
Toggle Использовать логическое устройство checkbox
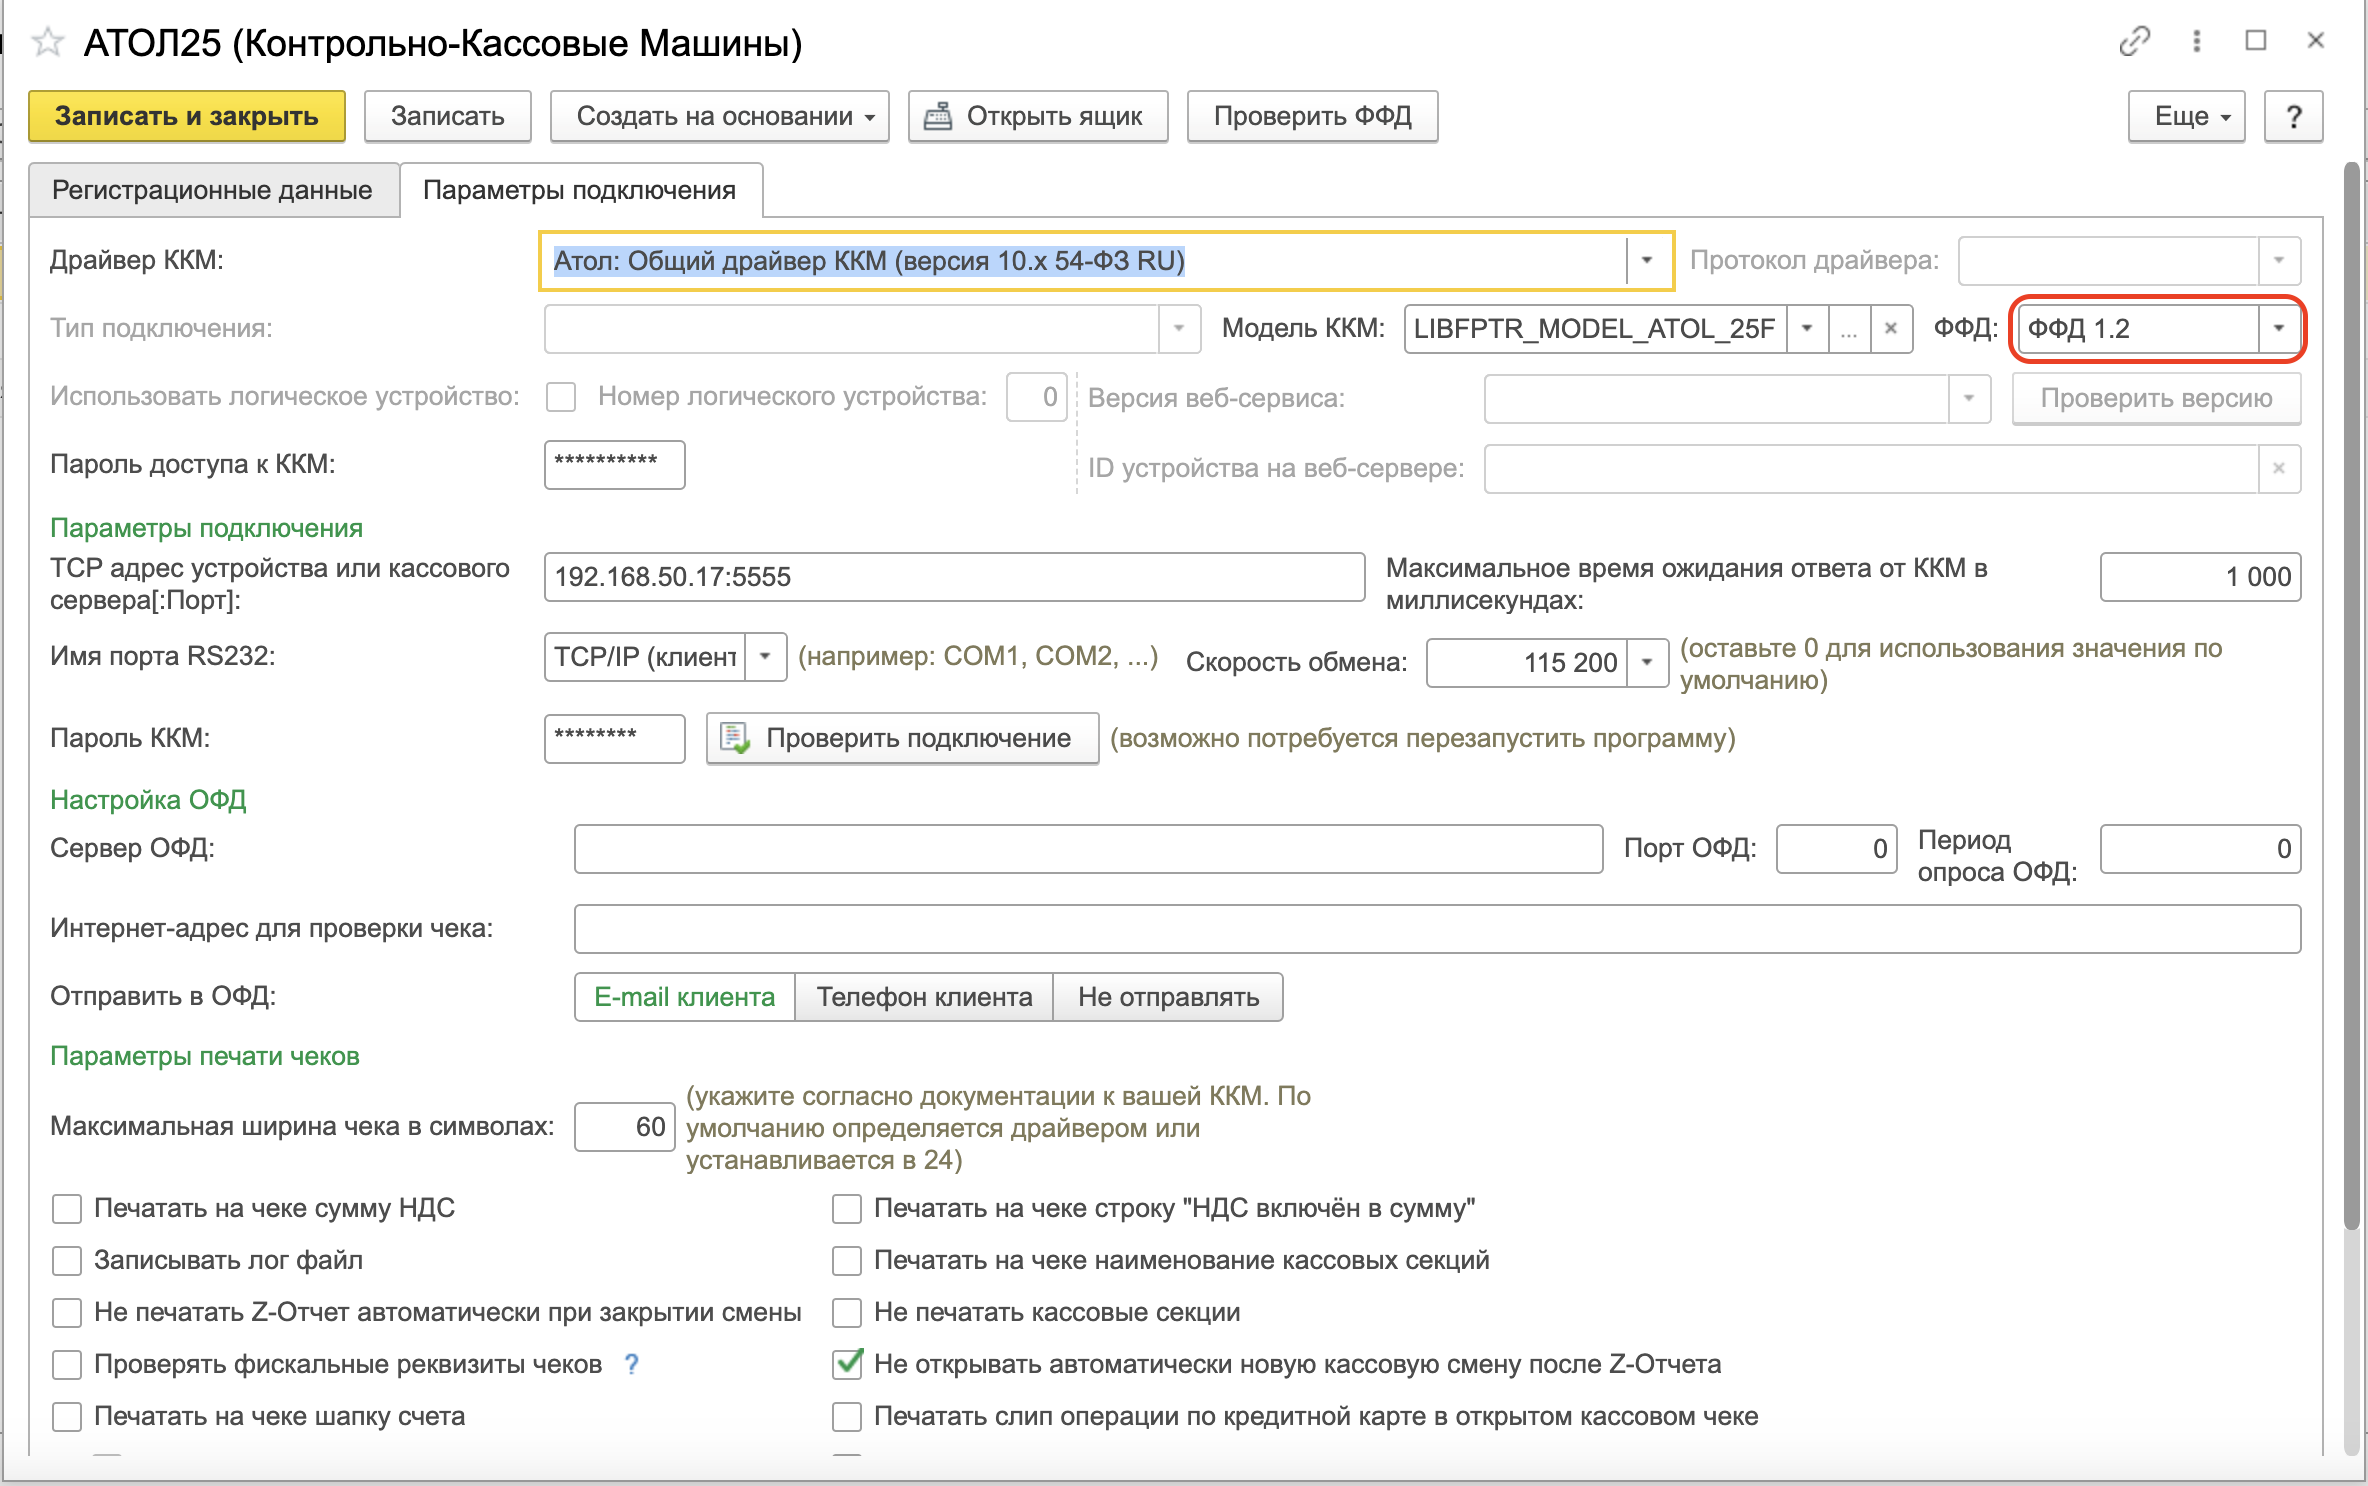561,397
